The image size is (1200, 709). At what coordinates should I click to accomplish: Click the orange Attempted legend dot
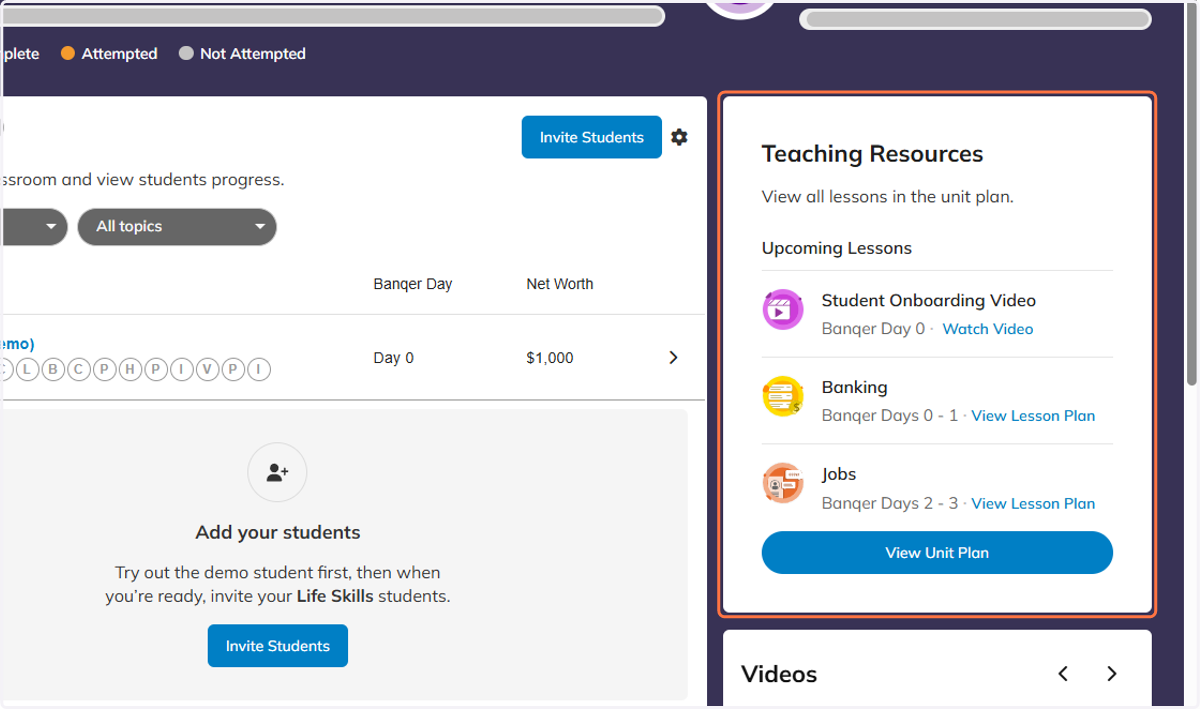click(x=68, y=54)
